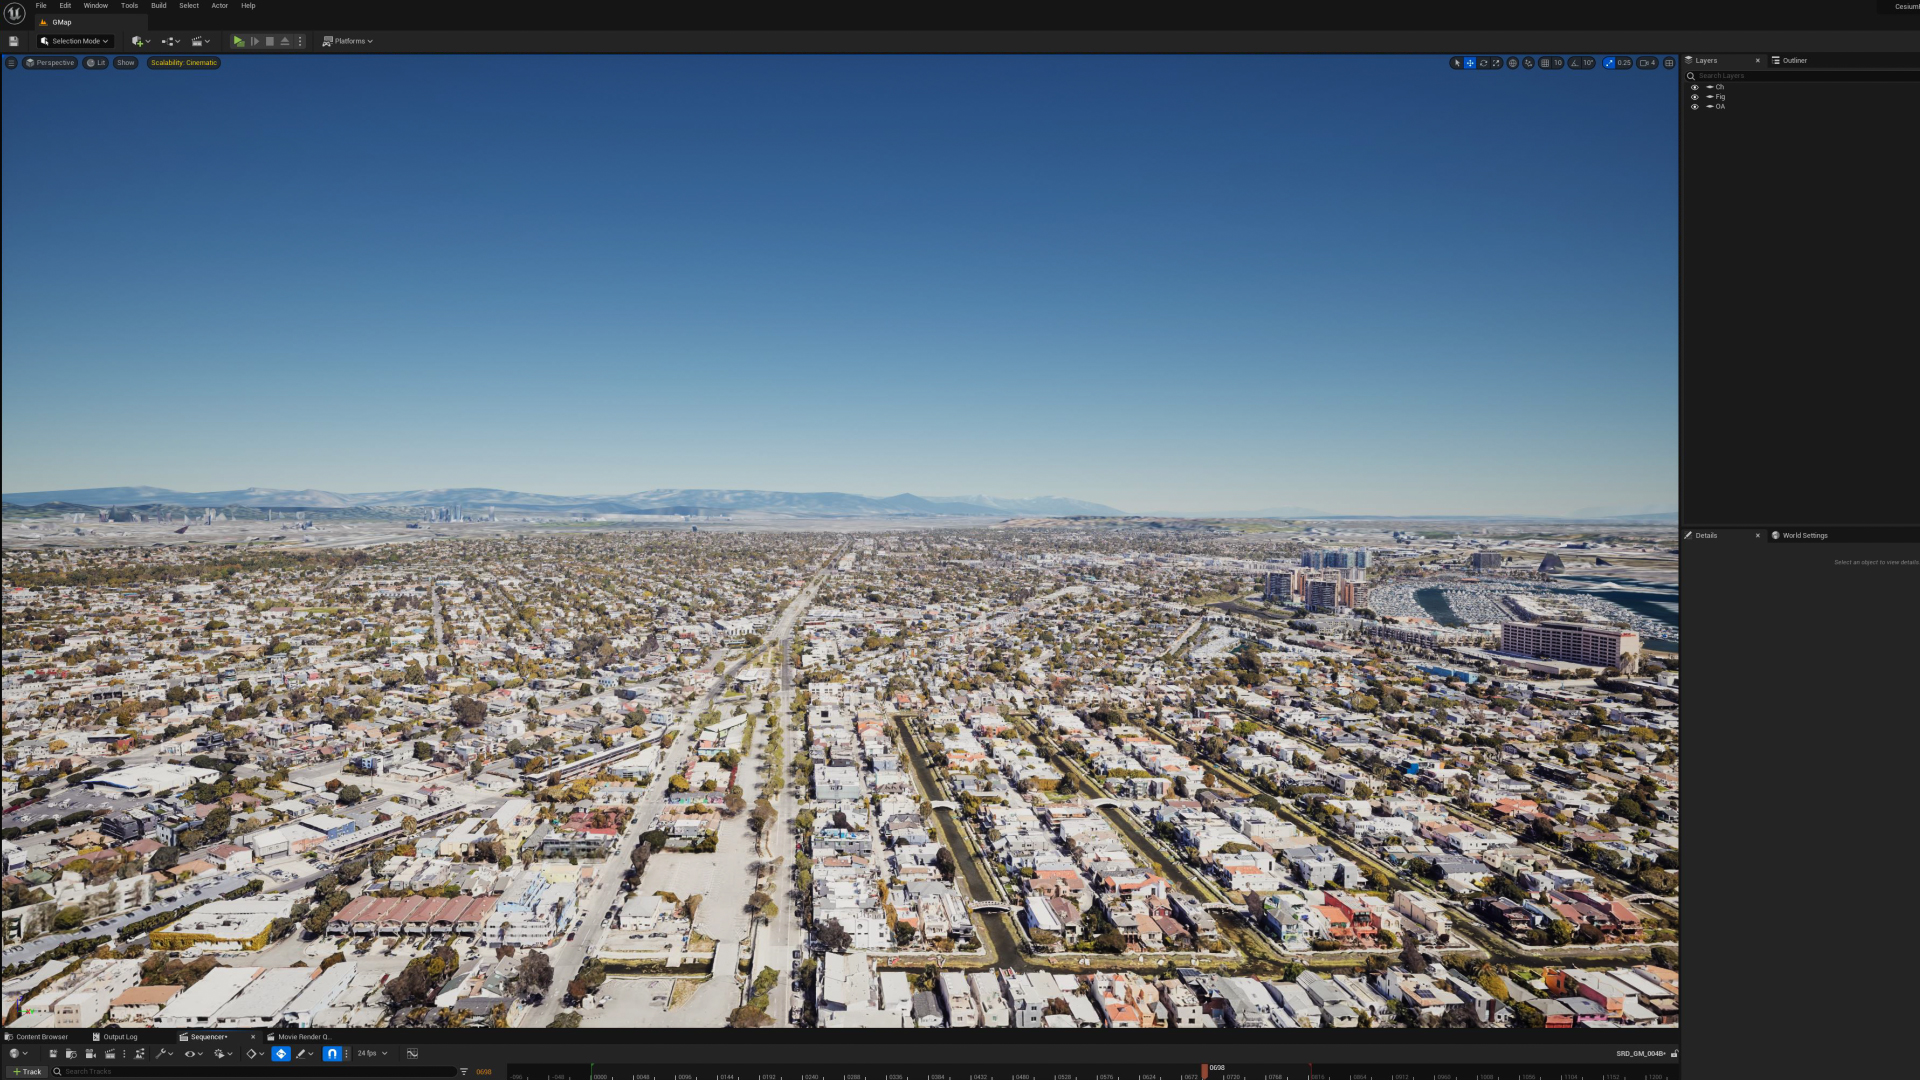
Task: Open the Selection Mode dropdown
Action: (75, 41)
